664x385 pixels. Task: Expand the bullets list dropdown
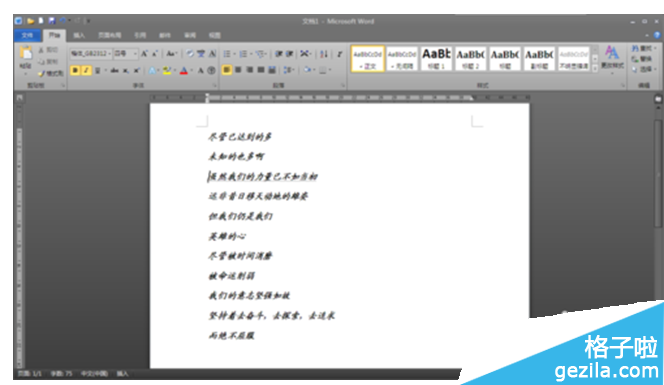[235, 54]
